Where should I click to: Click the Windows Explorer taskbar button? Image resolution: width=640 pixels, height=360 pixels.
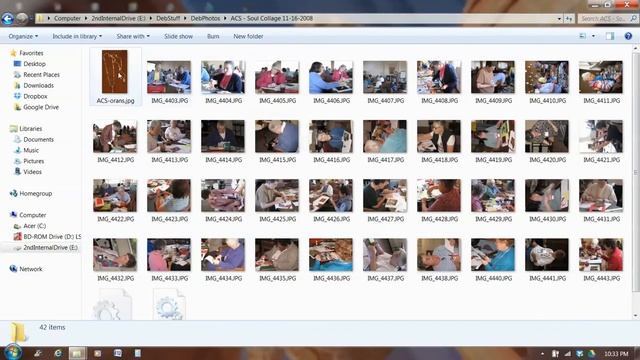click(x=77, y=353)
